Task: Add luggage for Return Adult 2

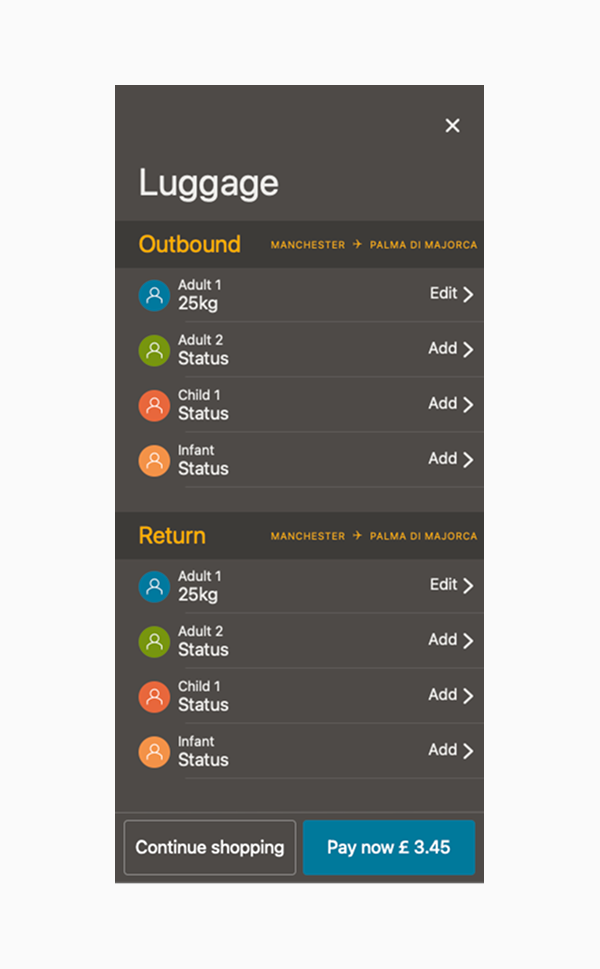Action: click(450, 640)
